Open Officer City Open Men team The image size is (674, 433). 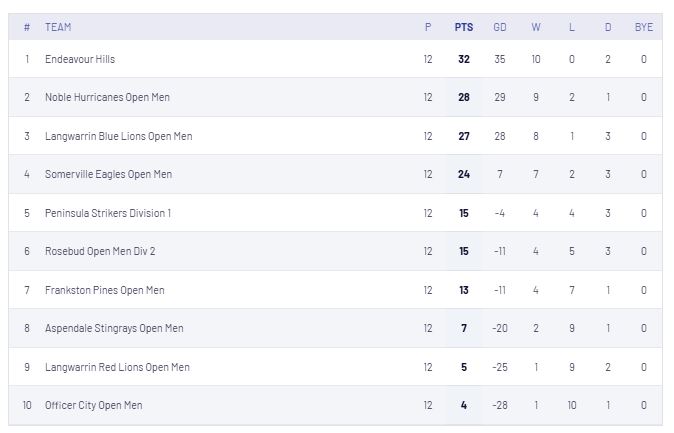click(93, 405)
